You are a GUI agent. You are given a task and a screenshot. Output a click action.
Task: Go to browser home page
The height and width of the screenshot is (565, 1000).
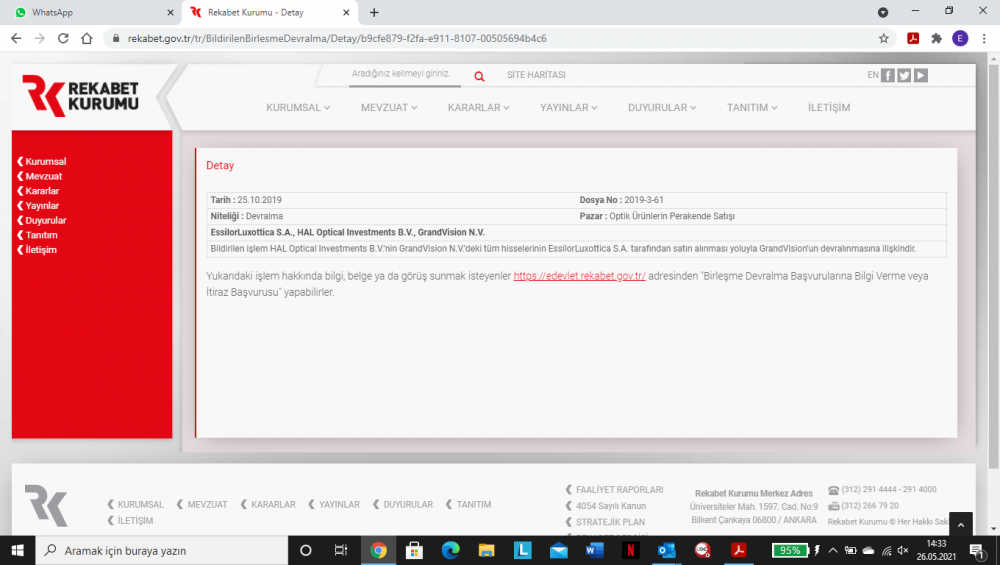87,38
